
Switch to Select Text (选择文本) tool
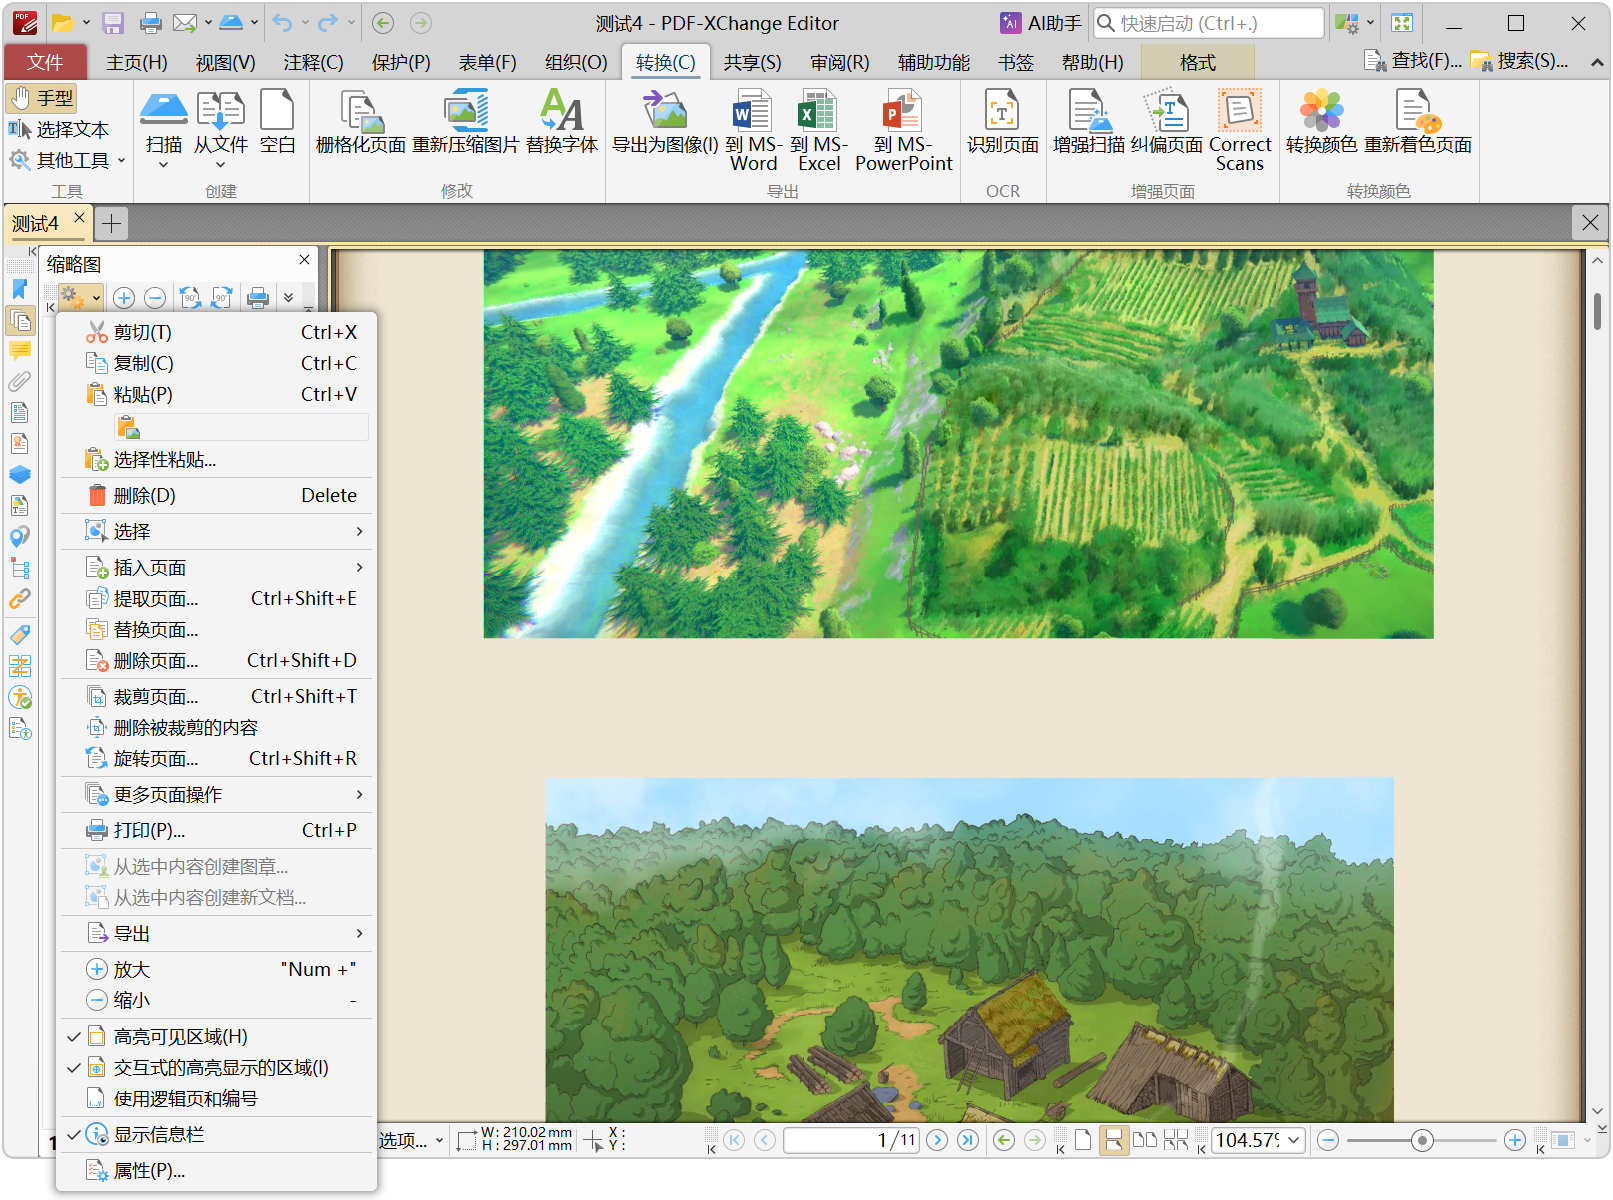point(59,129)
